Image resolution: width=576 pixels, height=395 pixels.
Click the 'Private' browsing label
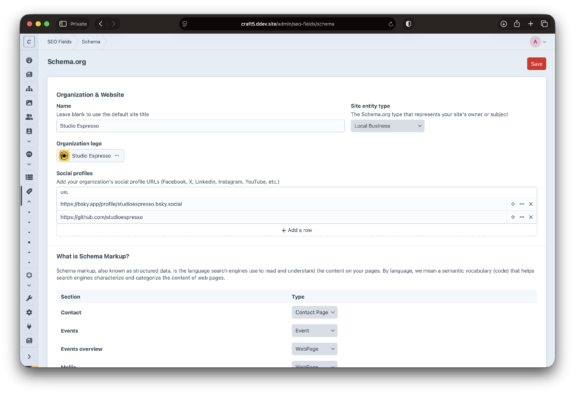pos(79,24)
